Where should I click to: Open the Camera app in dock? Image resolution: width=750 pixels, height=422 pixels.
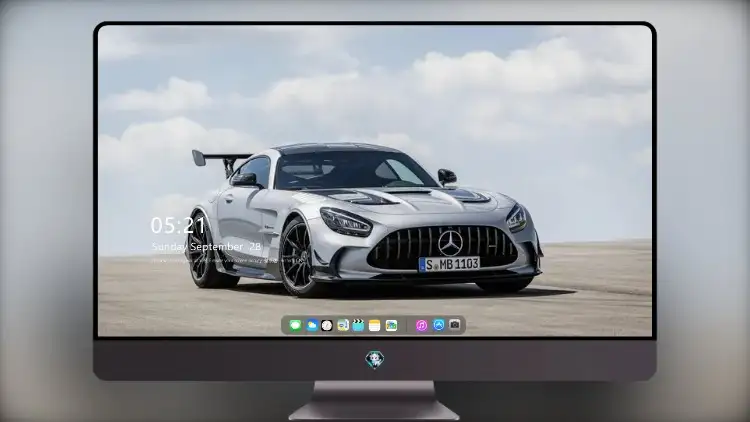[455, 325]
